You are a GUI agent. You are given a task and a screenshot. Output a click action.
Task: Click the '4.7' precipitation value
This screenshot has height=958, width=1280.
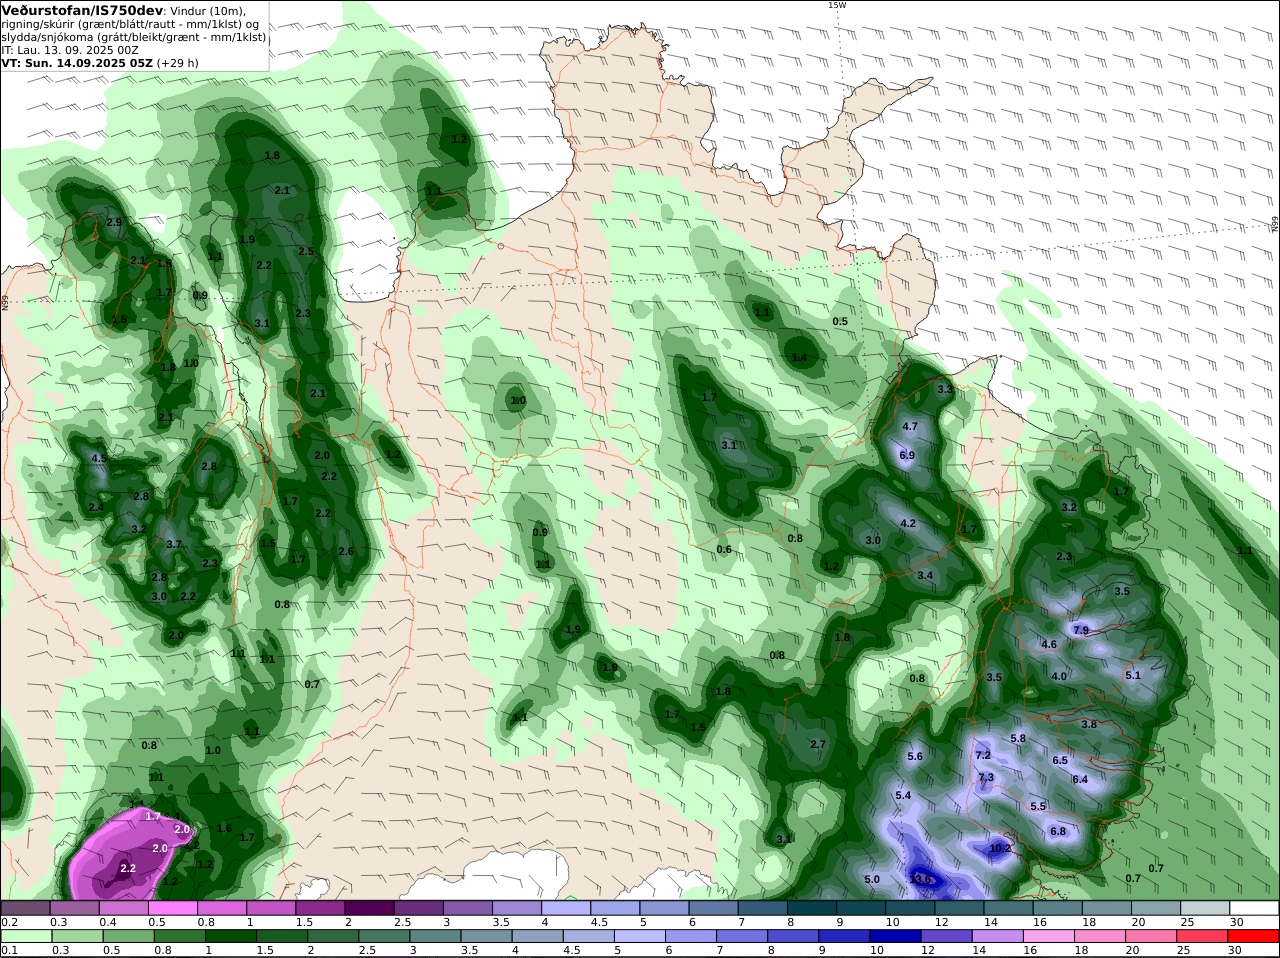(910, 426)
